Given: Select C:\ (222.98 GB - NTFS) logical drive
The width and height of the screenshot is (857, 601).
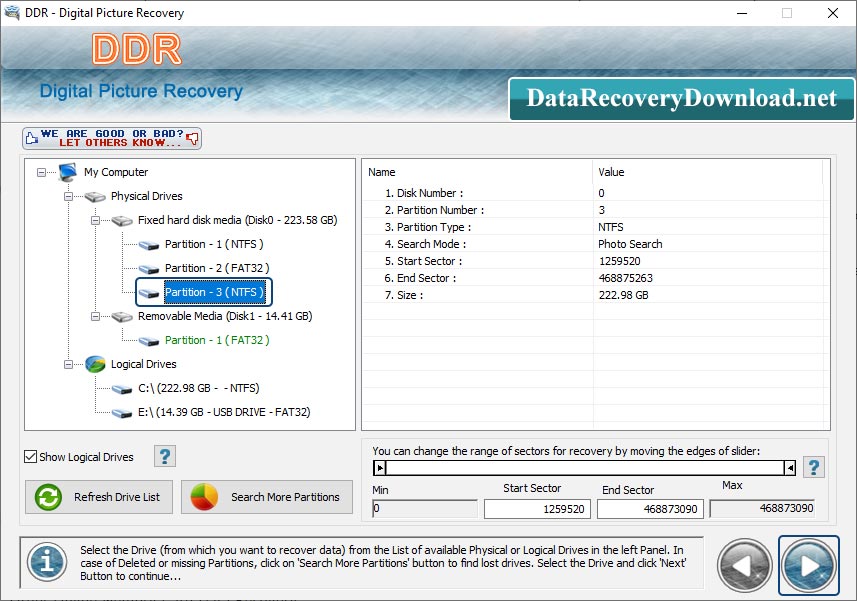Looking at the screenshot, I should 198,388.
